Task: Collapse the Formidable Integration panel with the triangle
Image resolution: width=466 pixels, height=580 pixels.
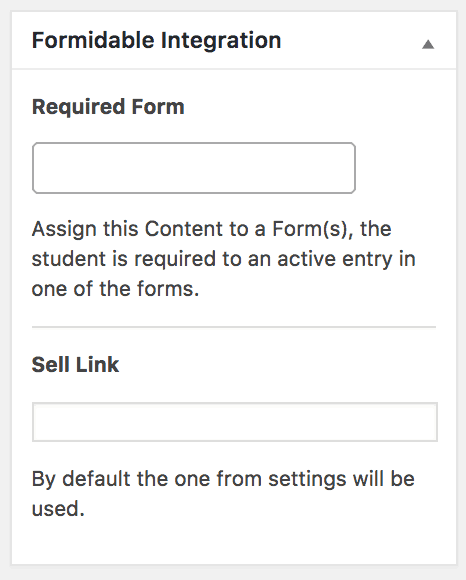Action: (x=428, y=44)
